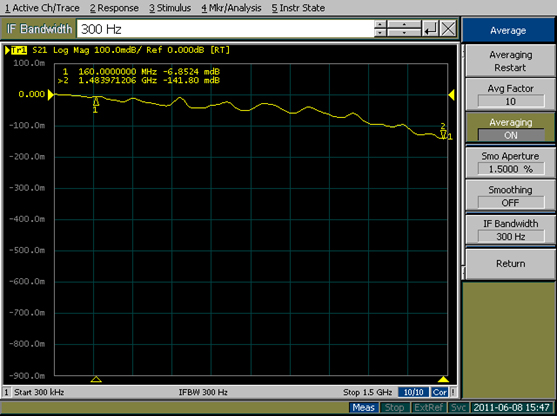
Task: Click the ExtRef status indicator
Action: coord(428,407)
